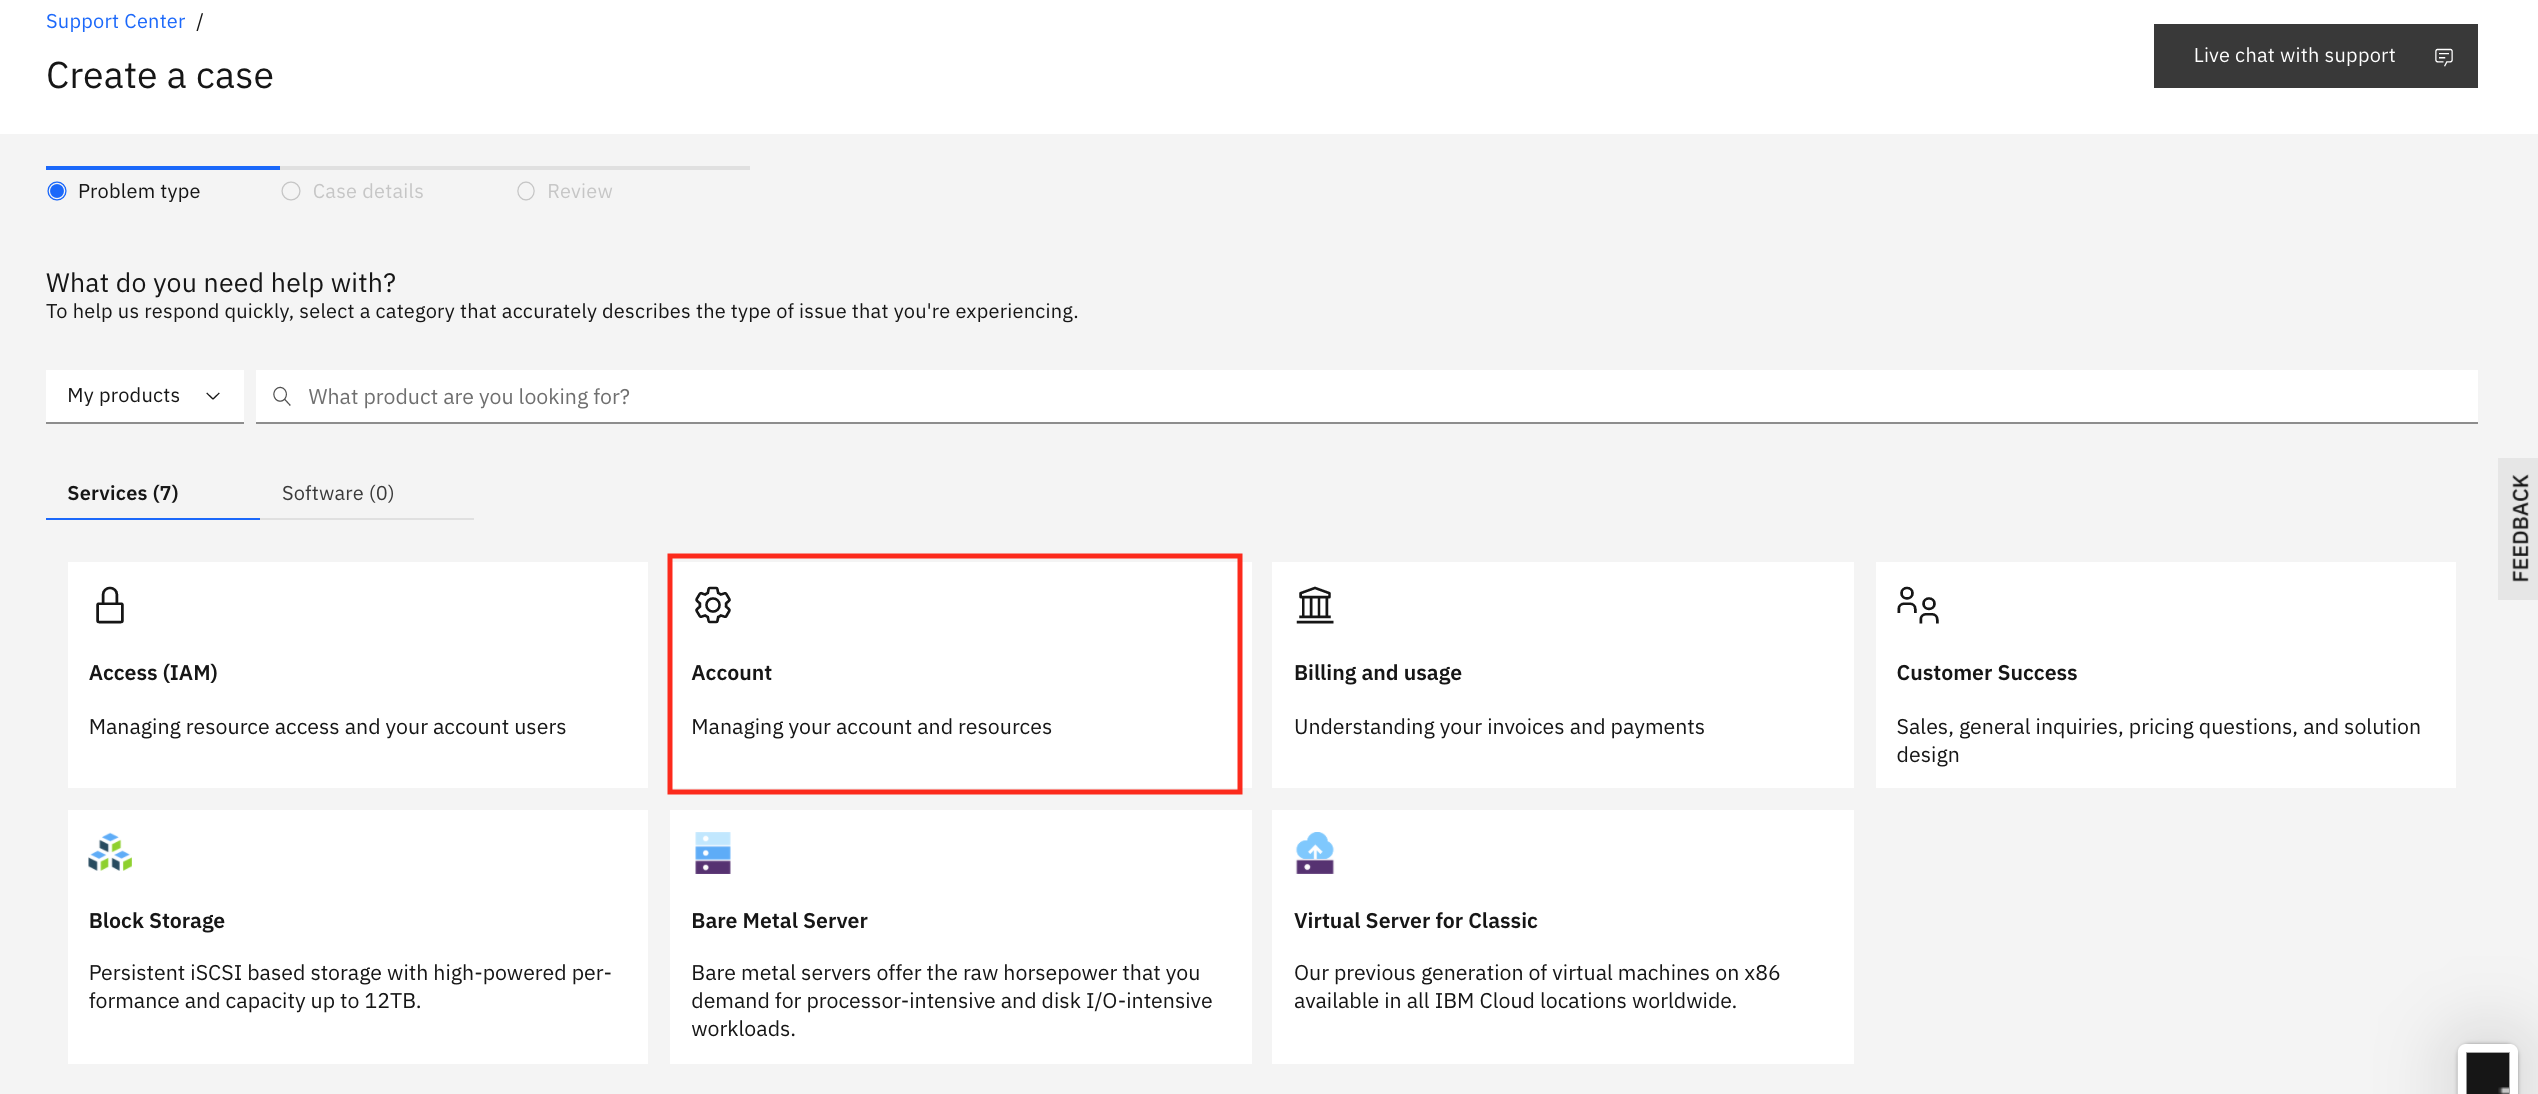This screenshot has width=2538, height=1094.
Task: Switch to the Software (0) tab
Action: point(338,493)
